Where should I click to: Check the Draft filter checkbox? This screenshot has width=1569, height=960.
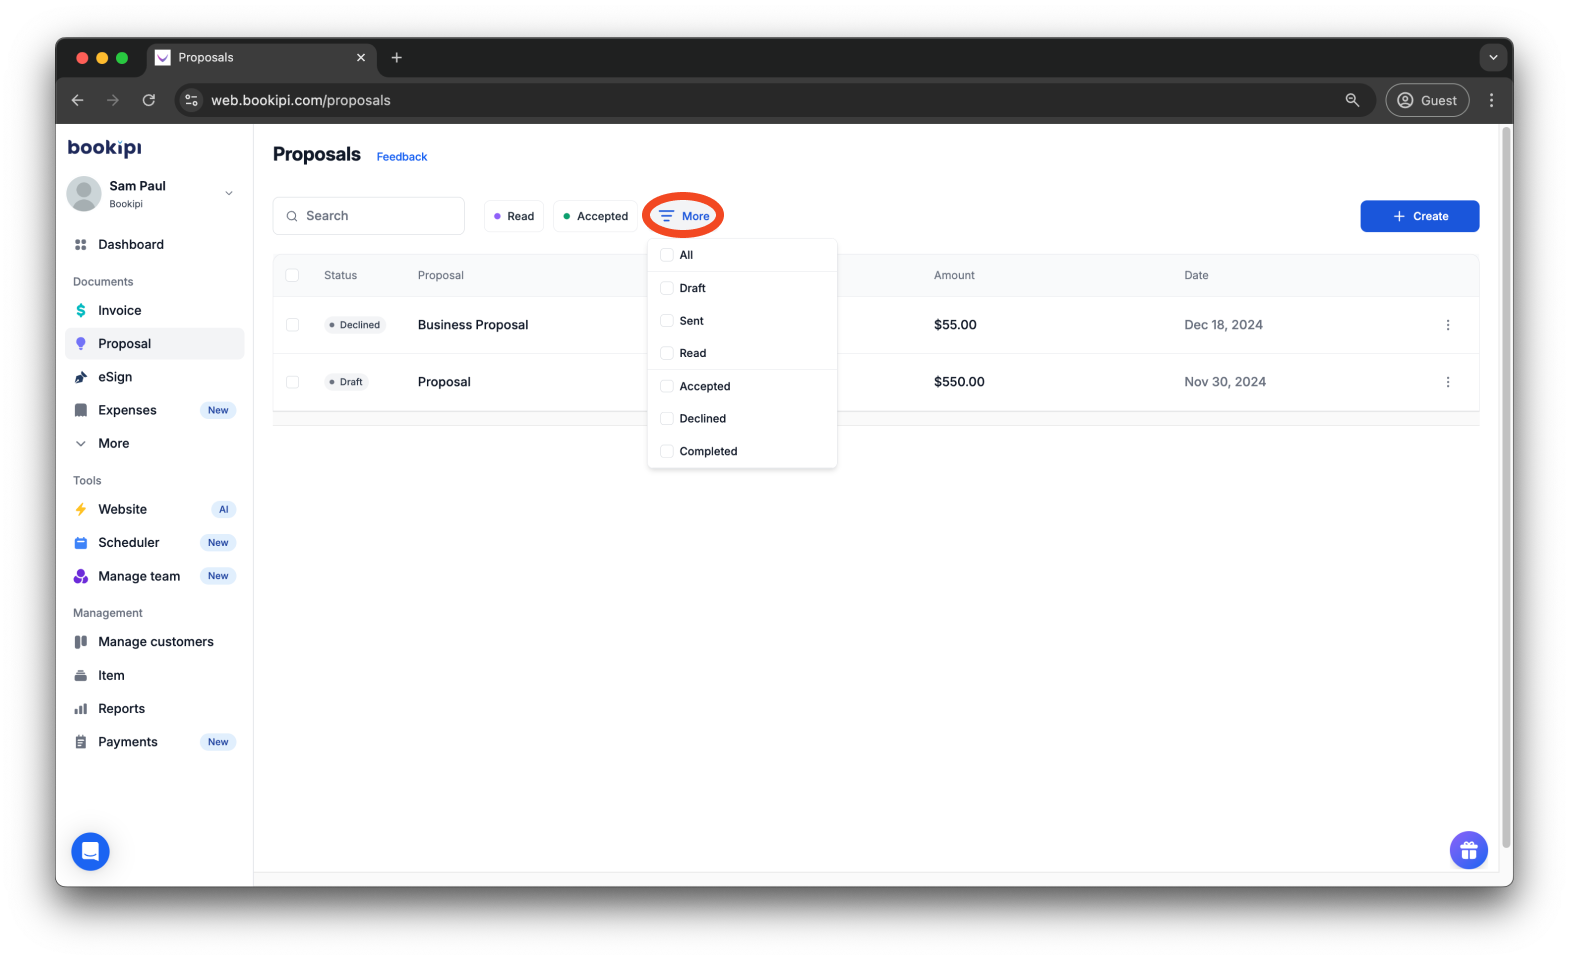(666, 288)
